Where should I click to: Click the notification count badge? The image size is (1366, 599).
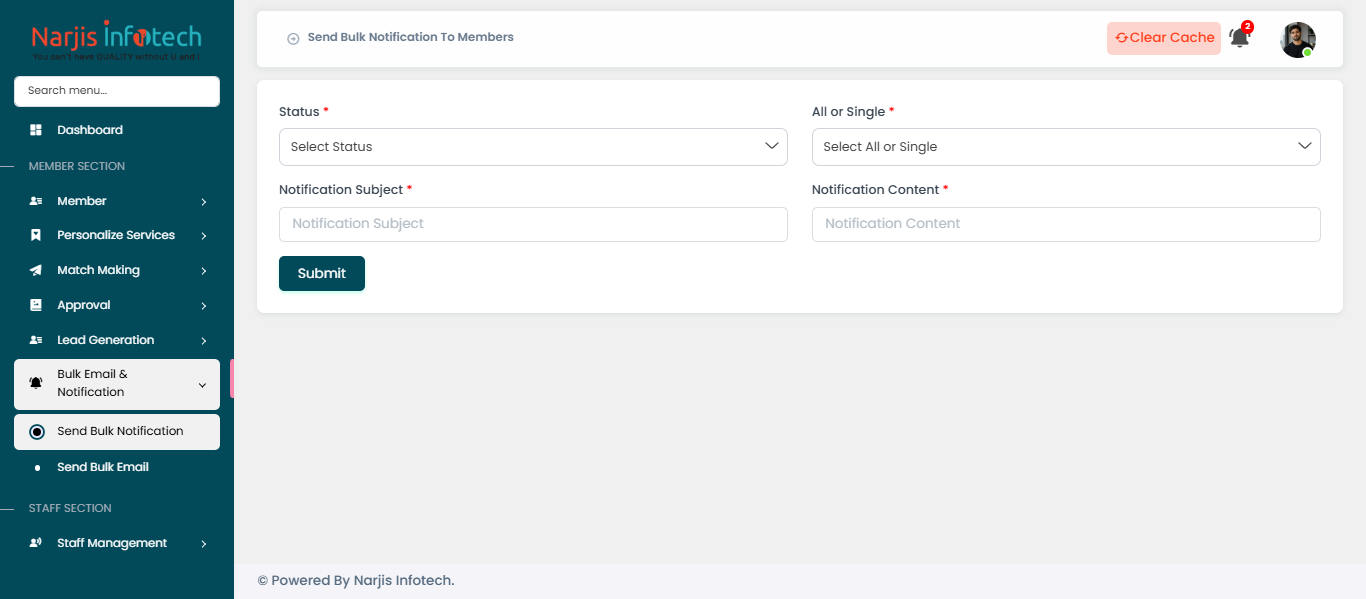(1247, 27)
